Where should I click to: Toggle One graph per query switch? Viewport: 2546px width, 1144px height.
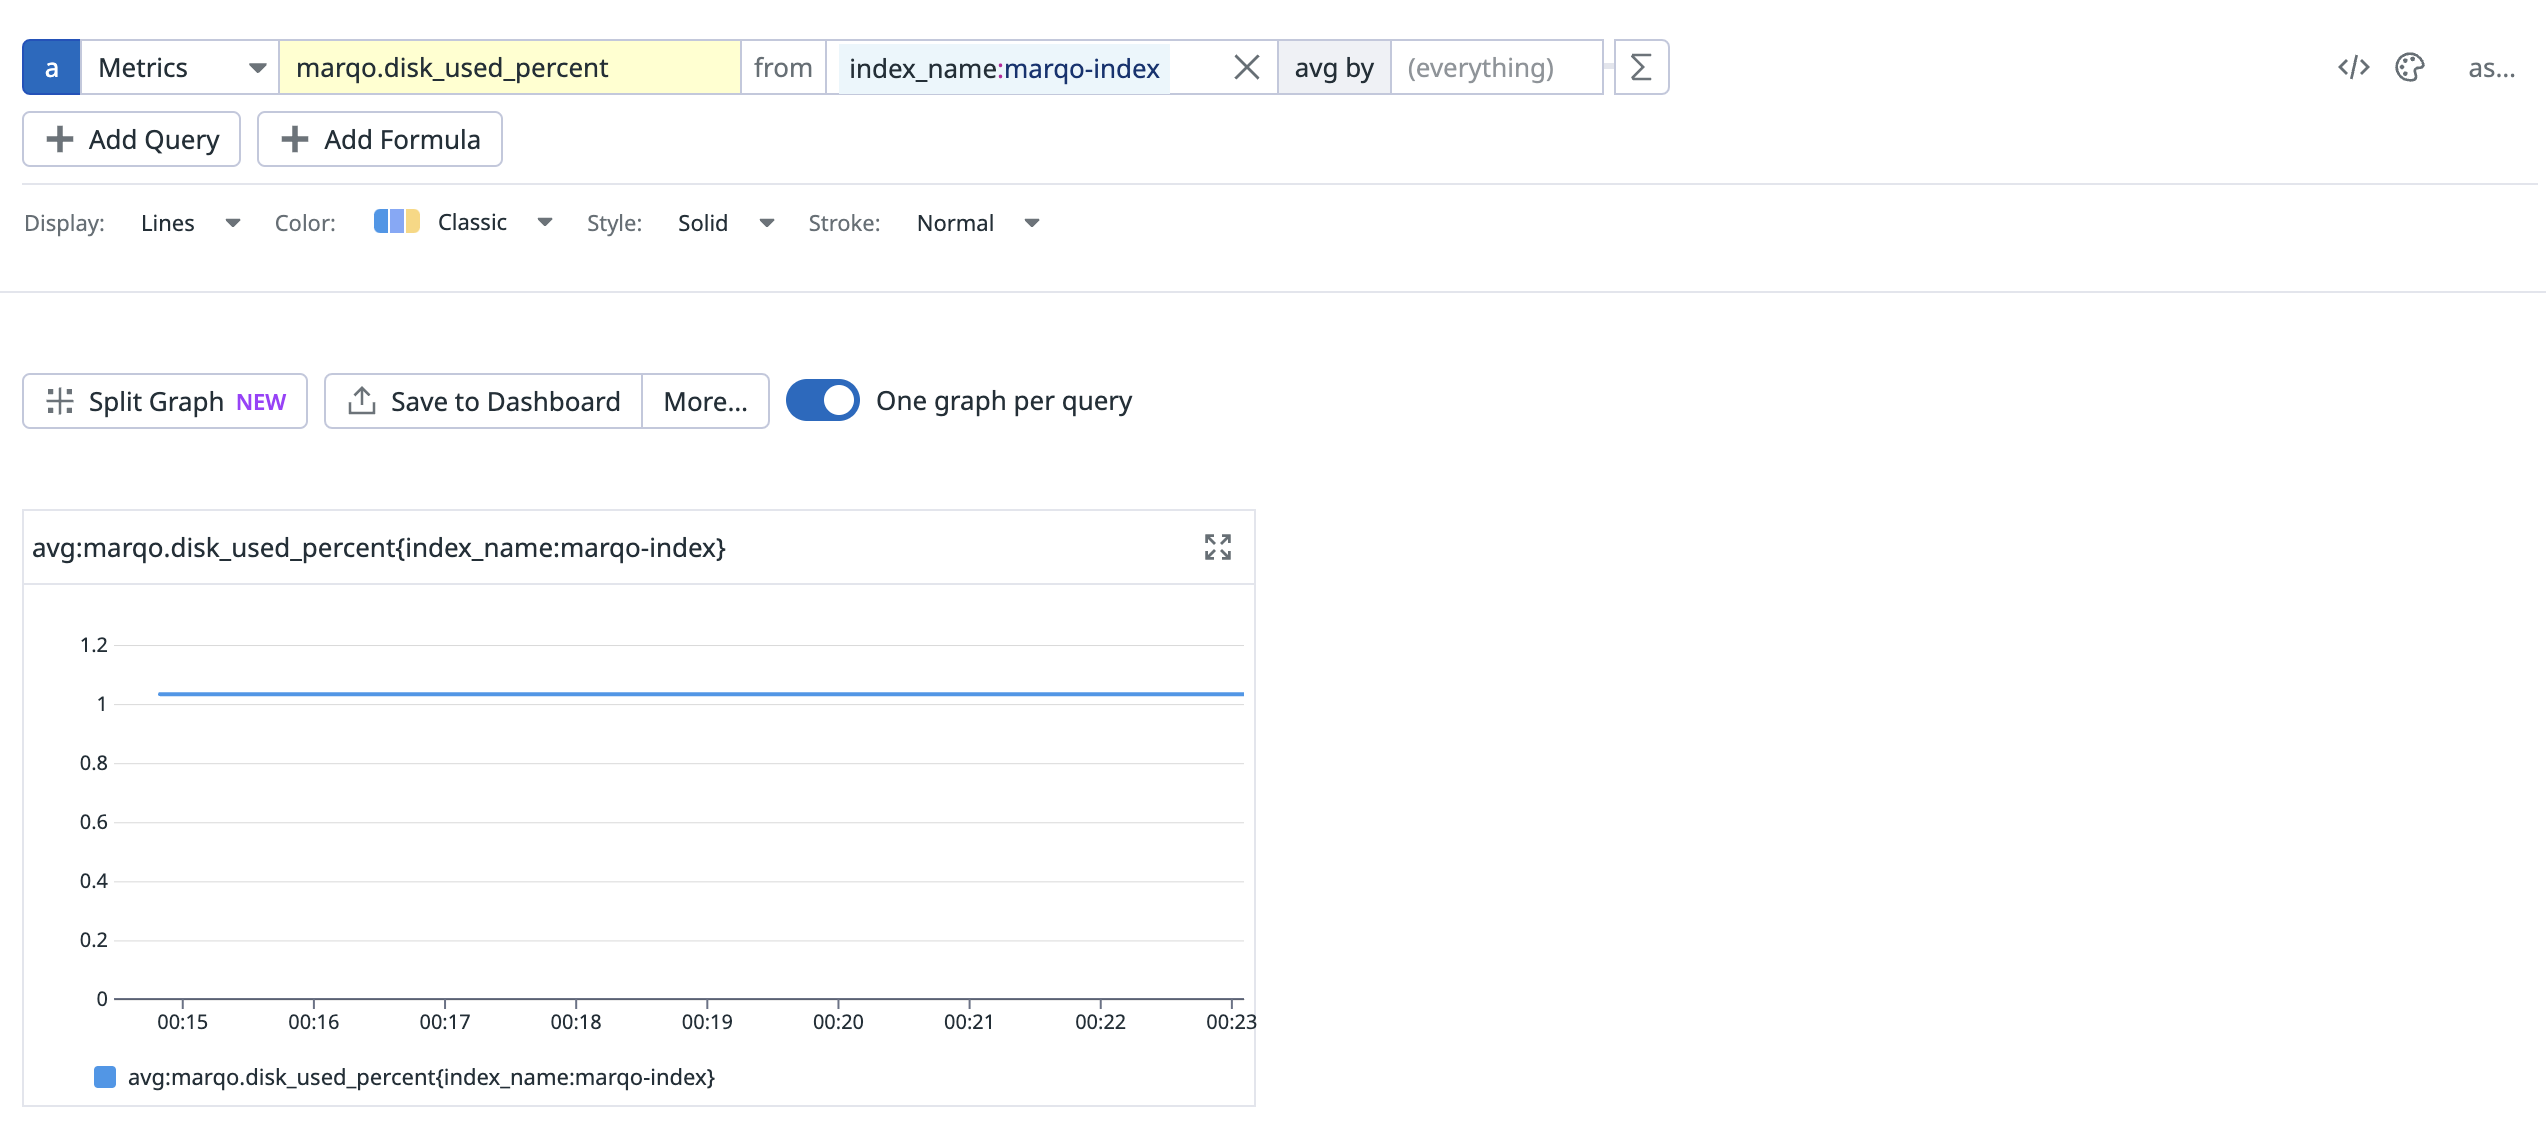pyautogui.click(x=822, y=401)
